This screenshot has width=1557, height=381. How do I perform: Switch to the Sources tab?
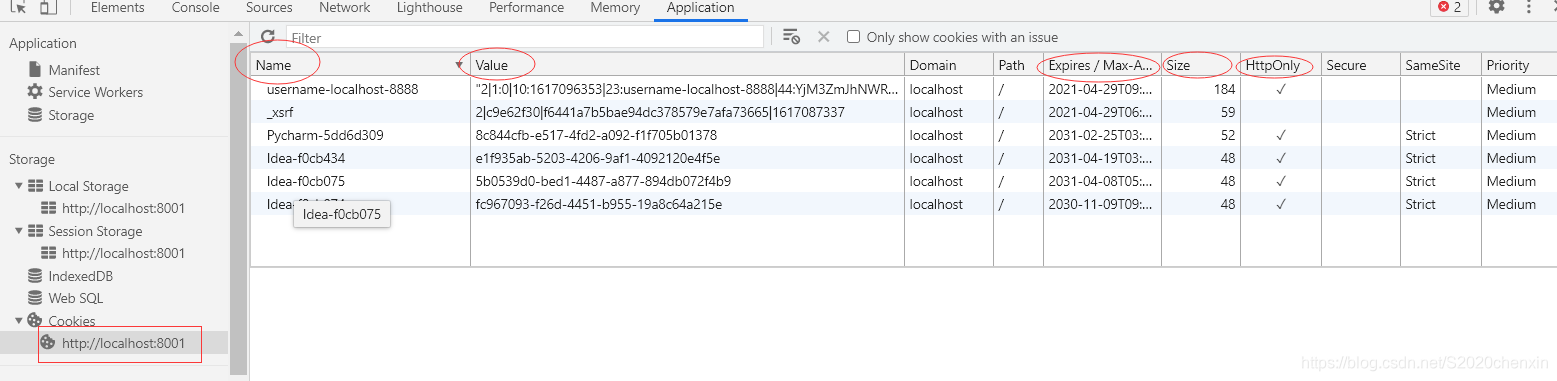(x=269, y=8)
